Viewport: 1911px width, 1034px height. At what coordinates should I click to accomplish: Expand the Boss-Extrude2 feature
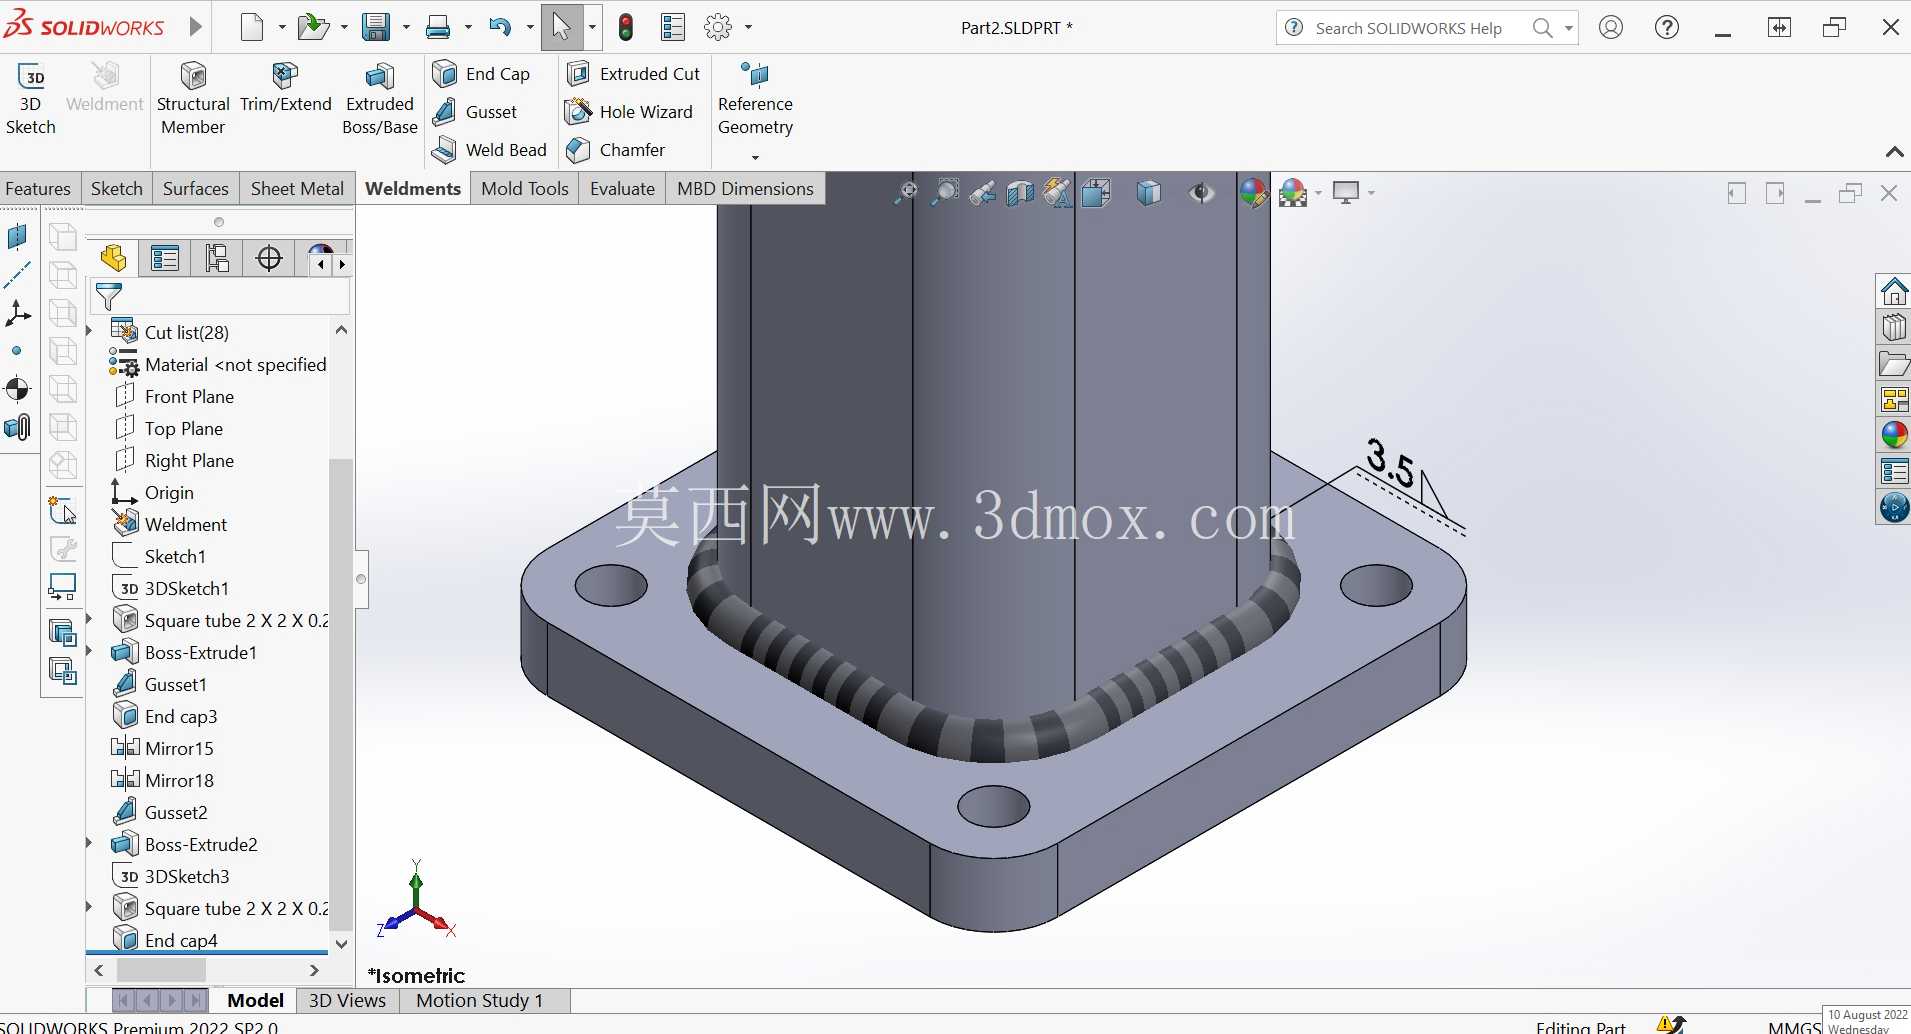click(x=89, y=843)
